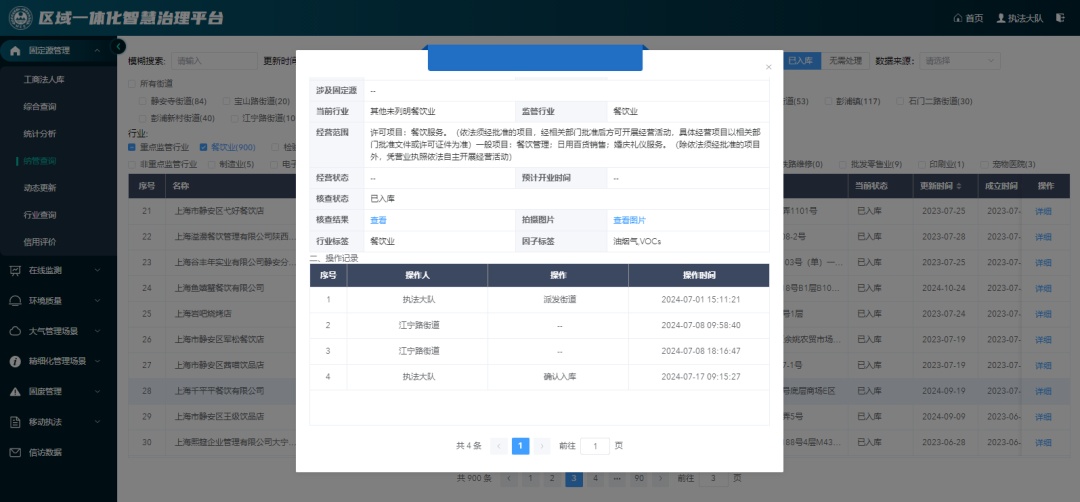Click the 信访数据 envelope icon in sidebar

tap(16, 452)
